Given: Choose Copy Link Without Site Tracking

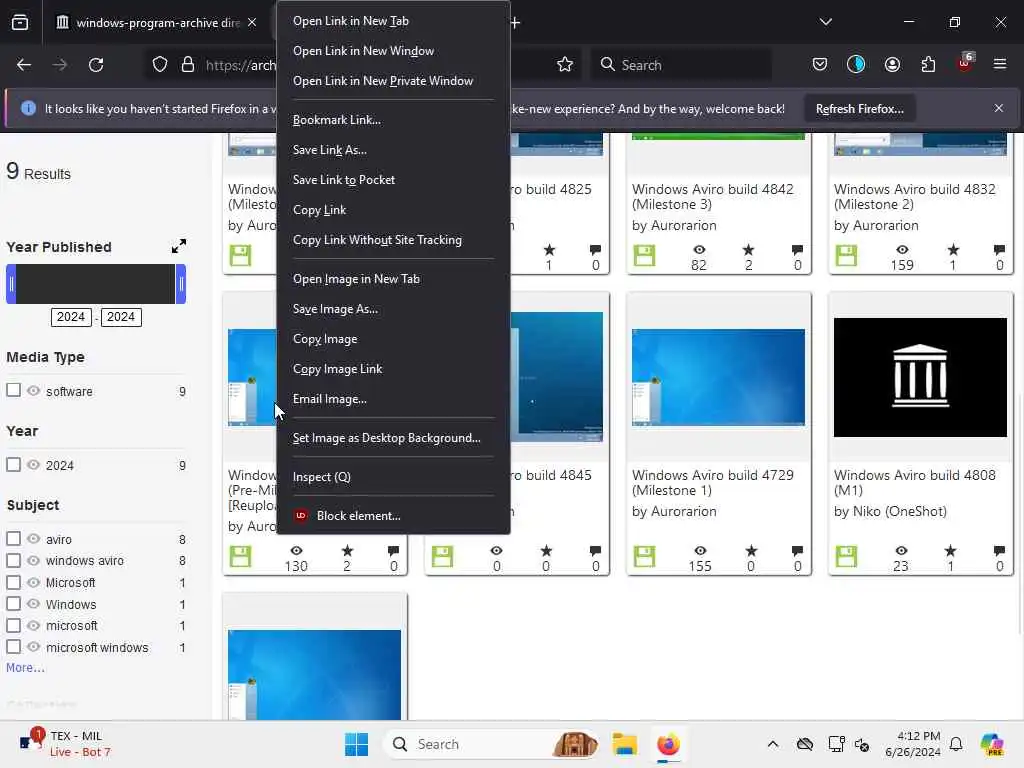Looking at the screenshot, I should click(x=393, y=240).
